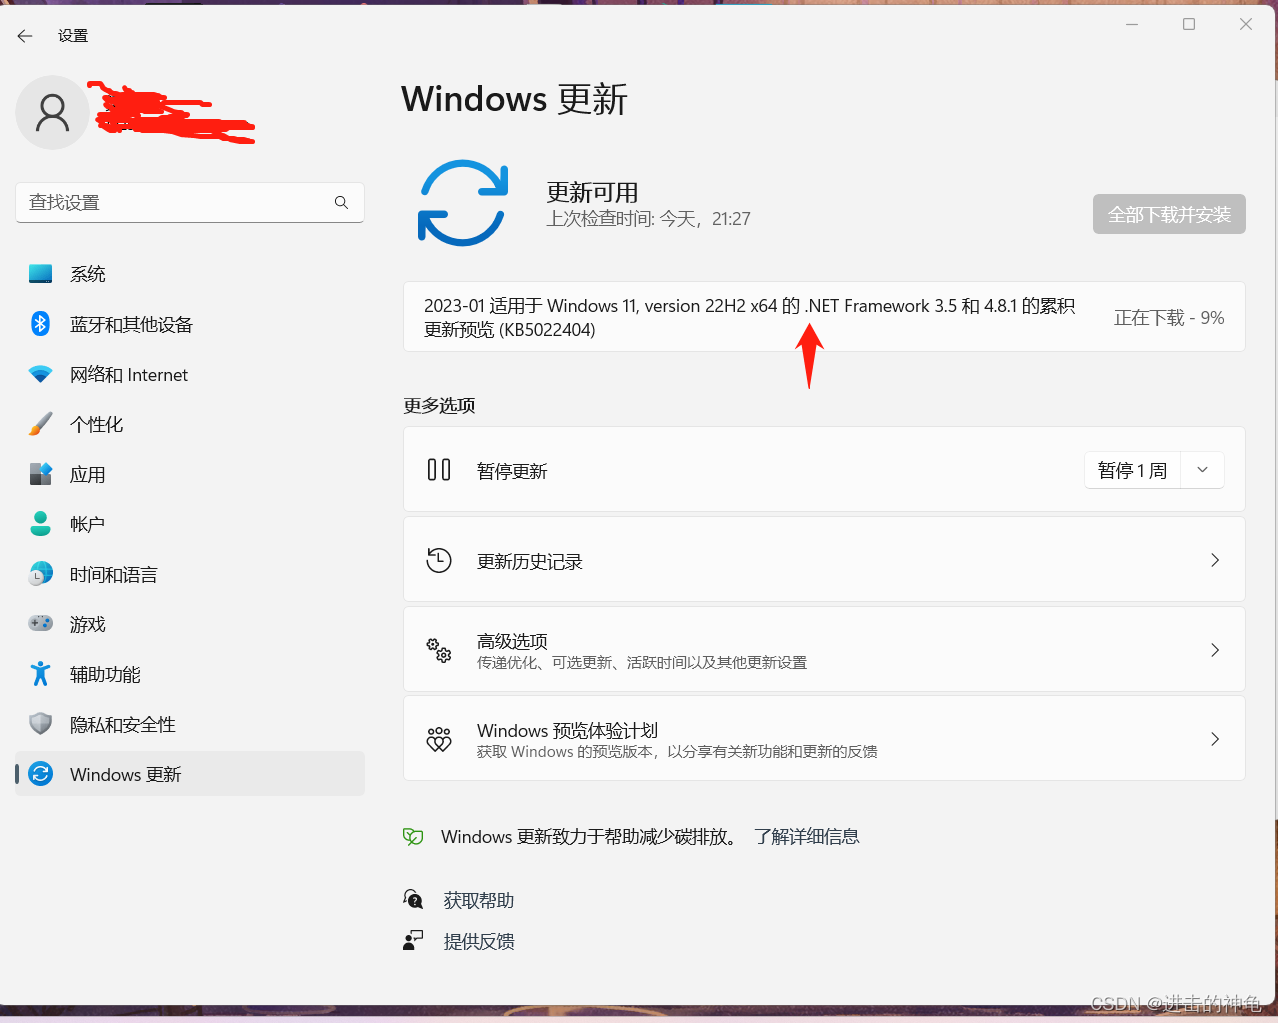Focus the 查找设置 search field
1278x1023 pixels.
[190, 202]
